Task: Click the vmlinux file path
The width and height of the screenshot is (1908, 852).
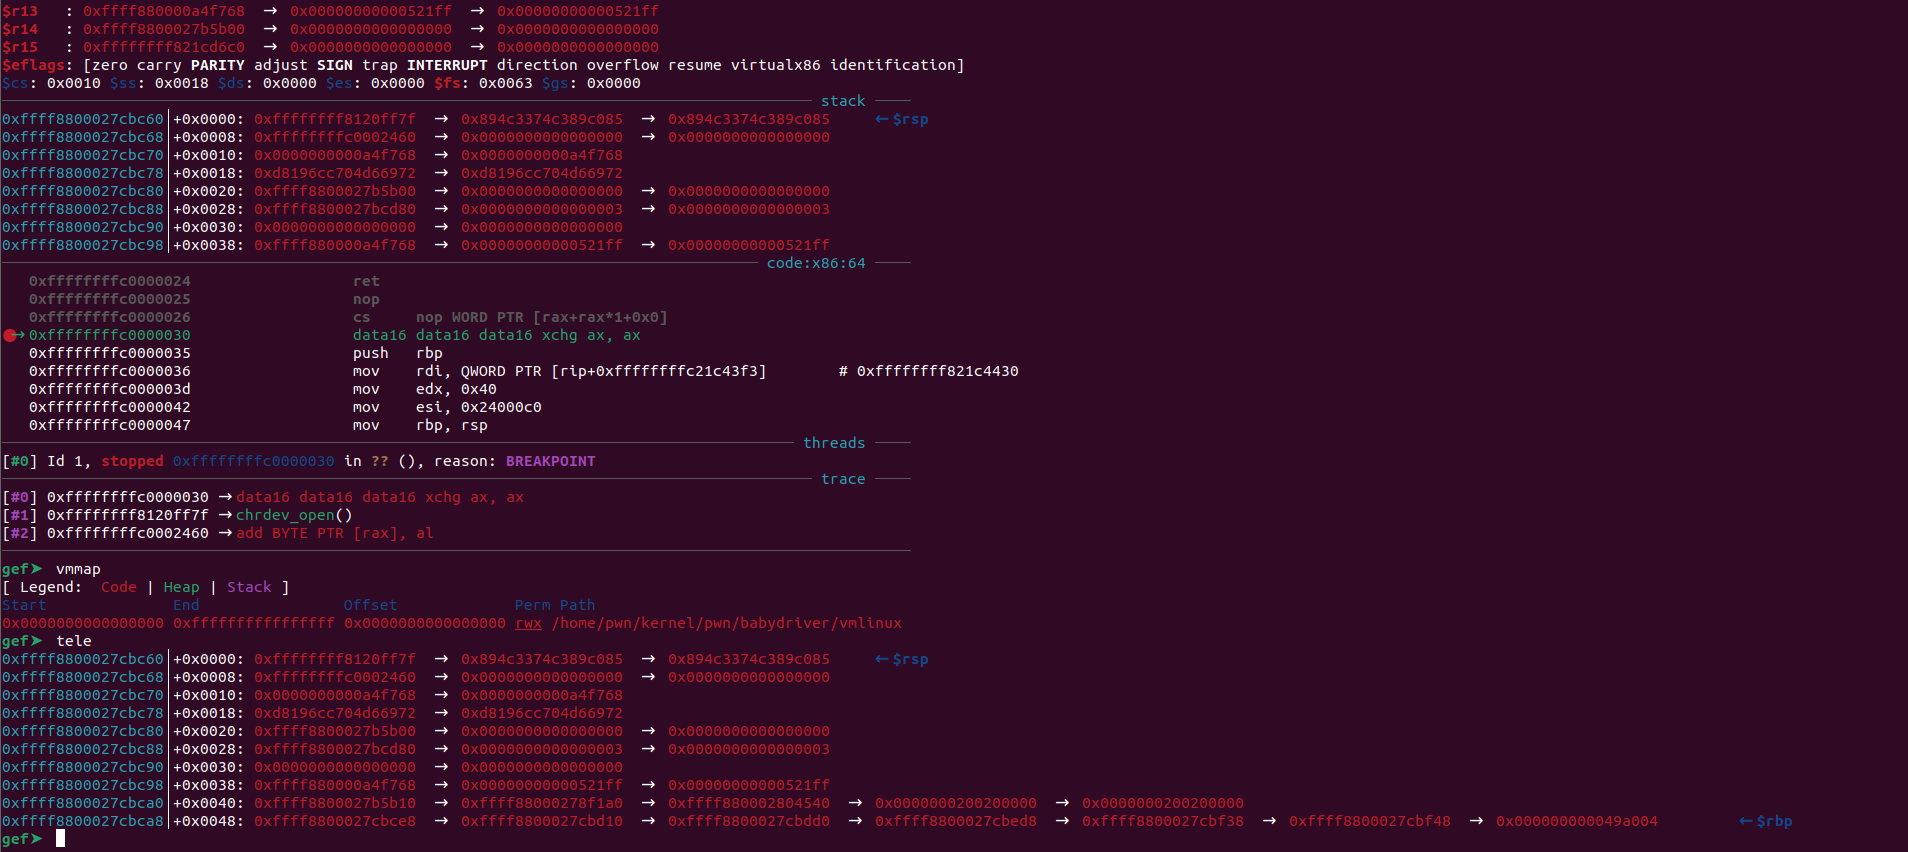Action: 726,623
